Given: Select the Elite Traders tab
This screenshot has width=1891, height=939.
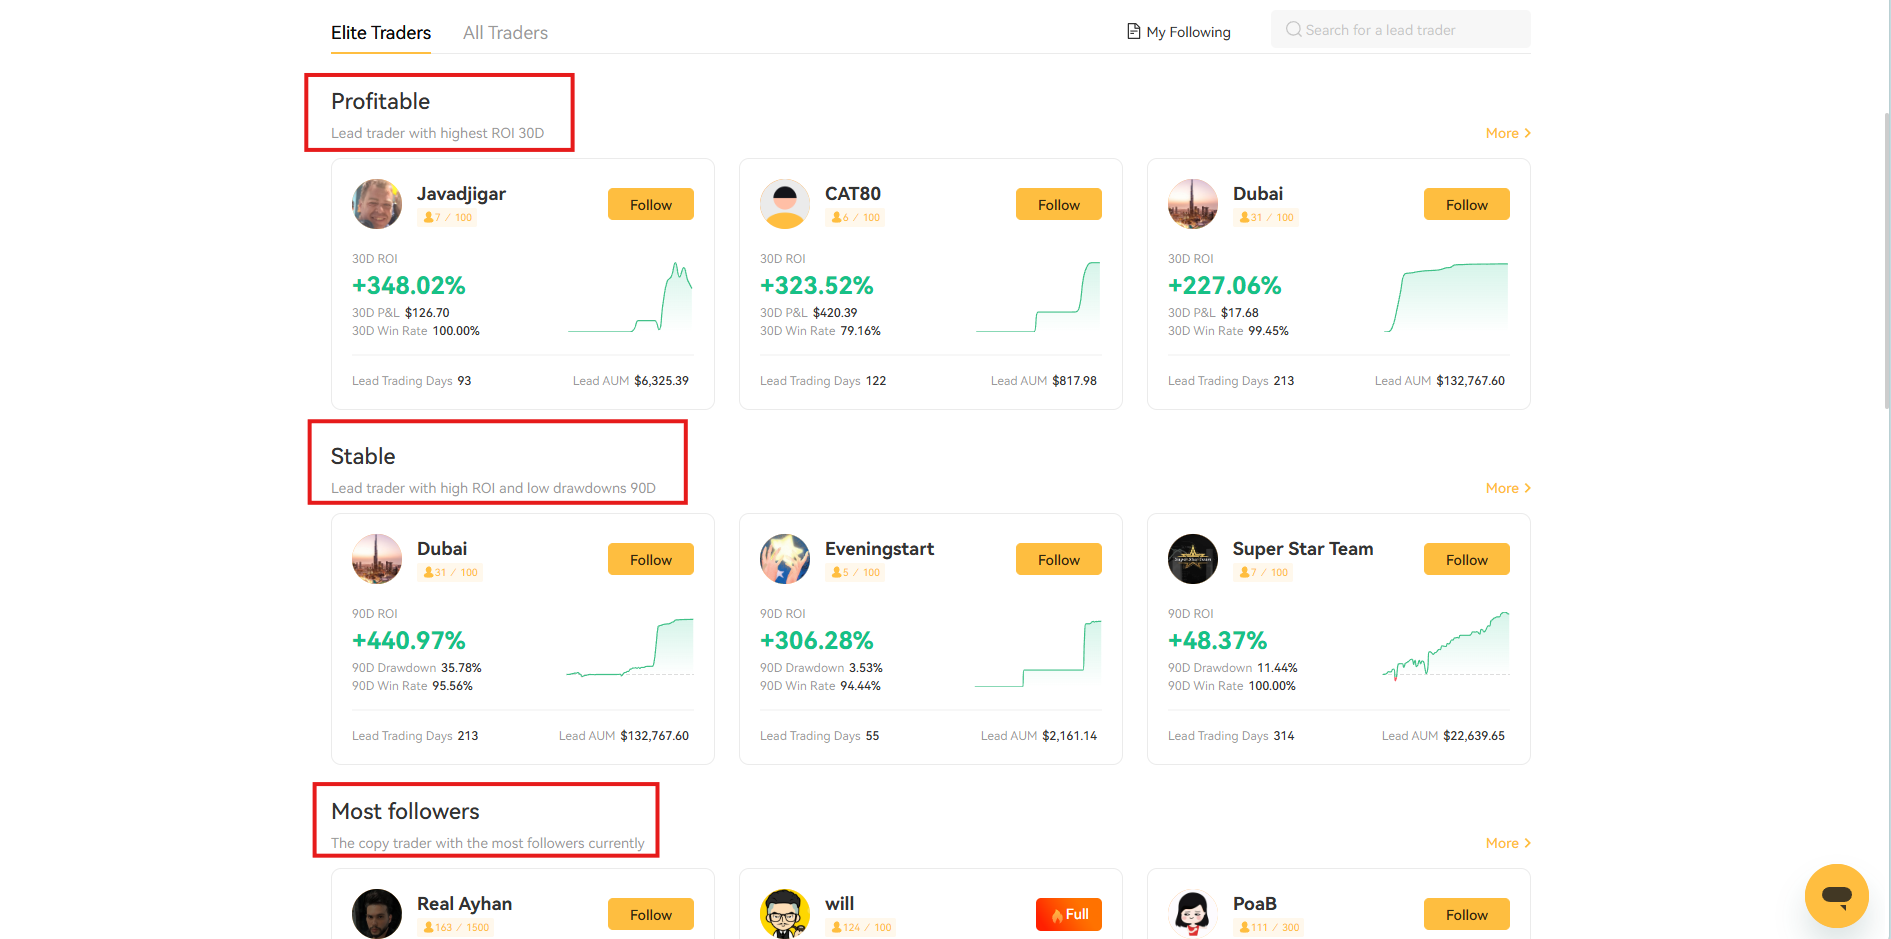Looking at the screenshot, I should coord(381,33).
